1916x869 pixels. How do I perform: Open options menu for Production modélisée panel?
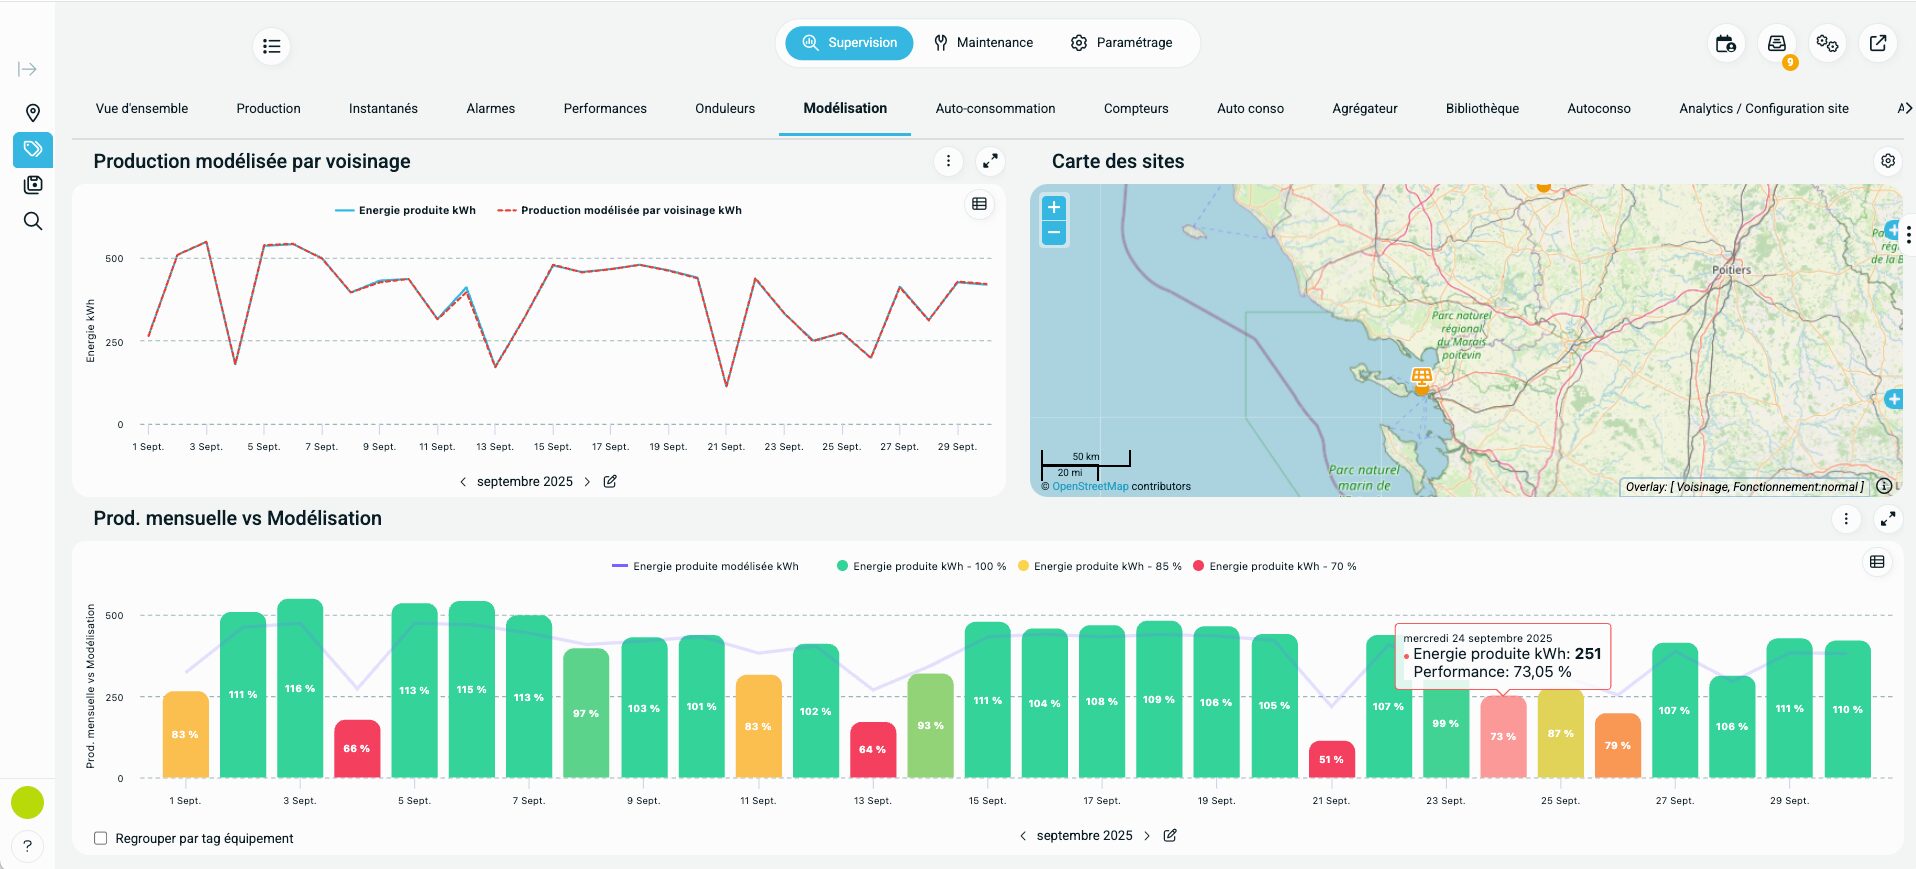[x=948, y=161]
